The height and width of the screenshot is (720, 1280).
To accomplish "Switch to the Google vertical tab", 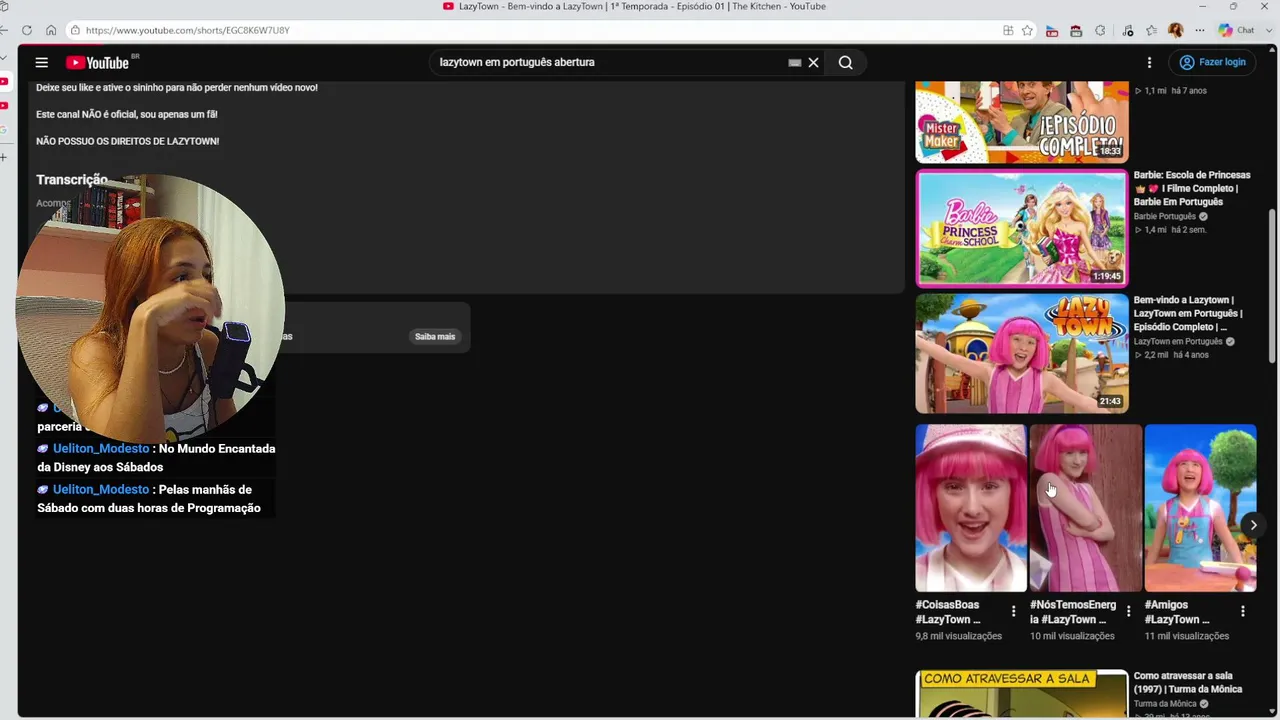I will click(x=4, y=130).
